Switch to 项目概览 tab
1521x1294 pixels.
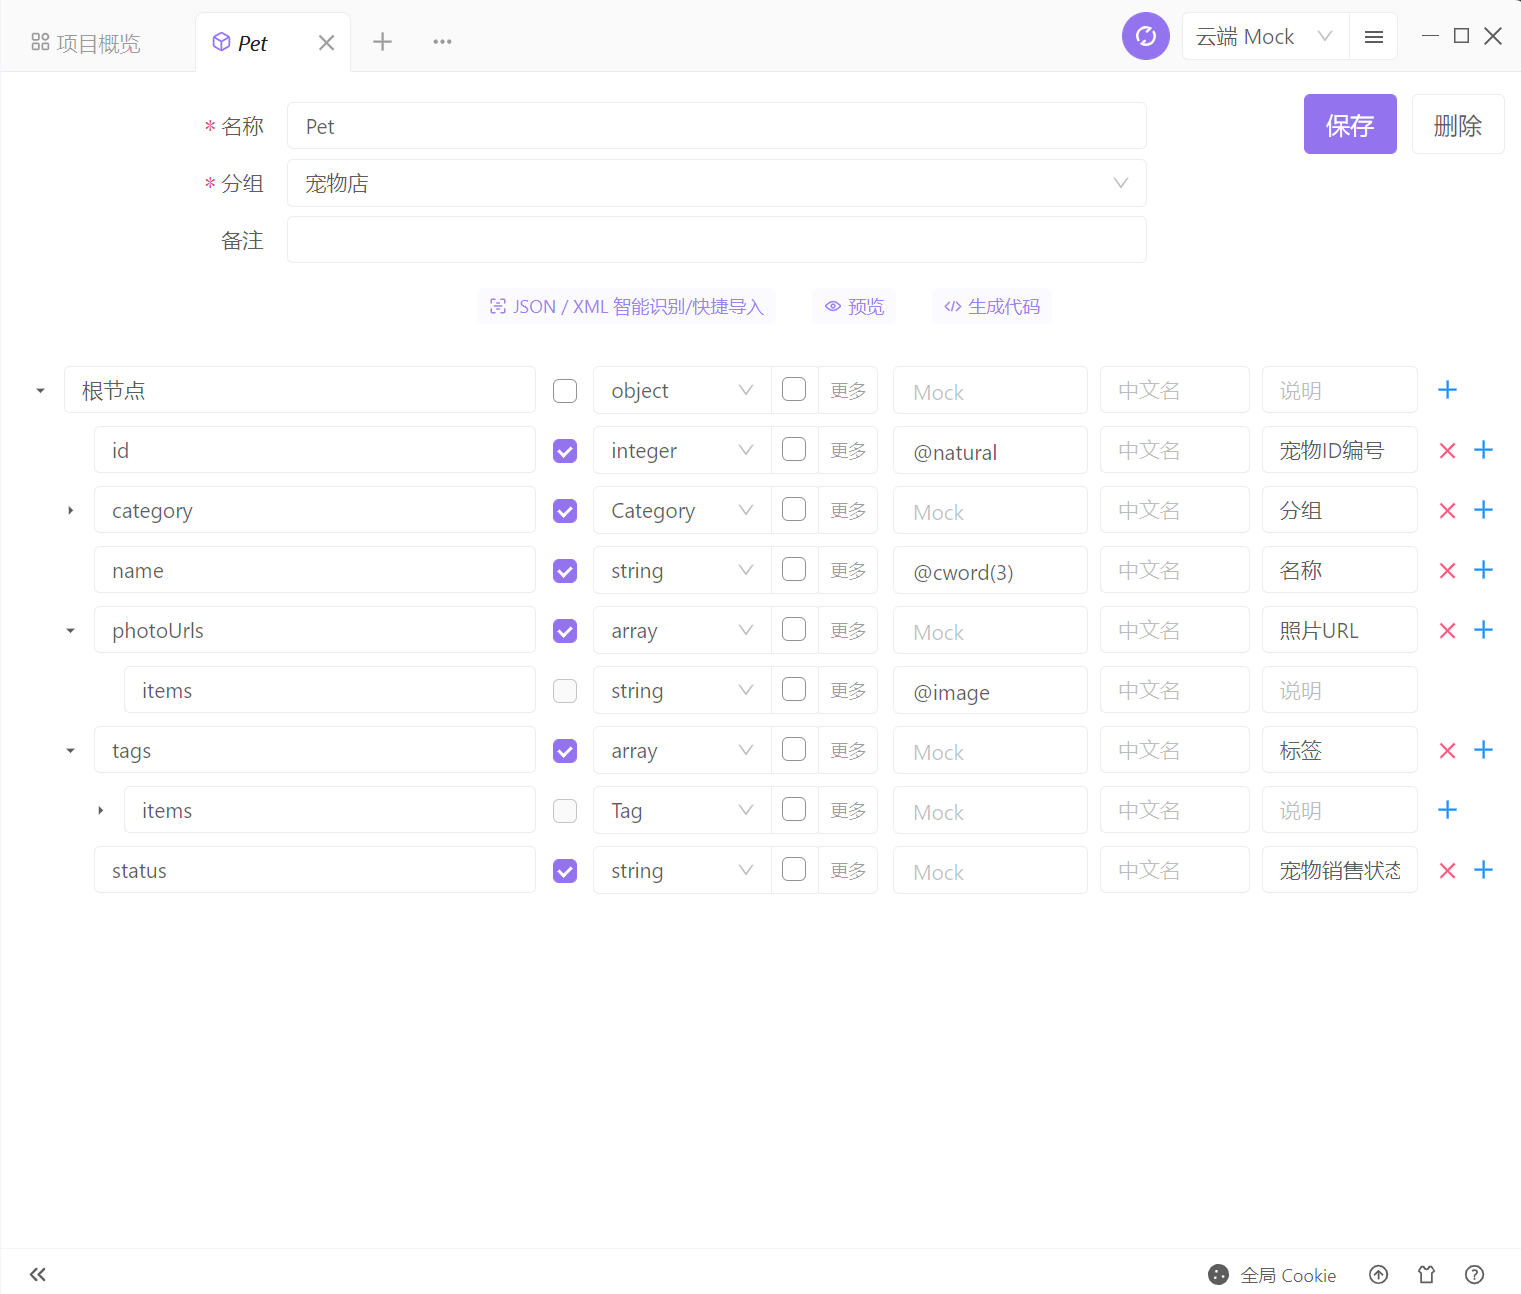click(86, 43)
